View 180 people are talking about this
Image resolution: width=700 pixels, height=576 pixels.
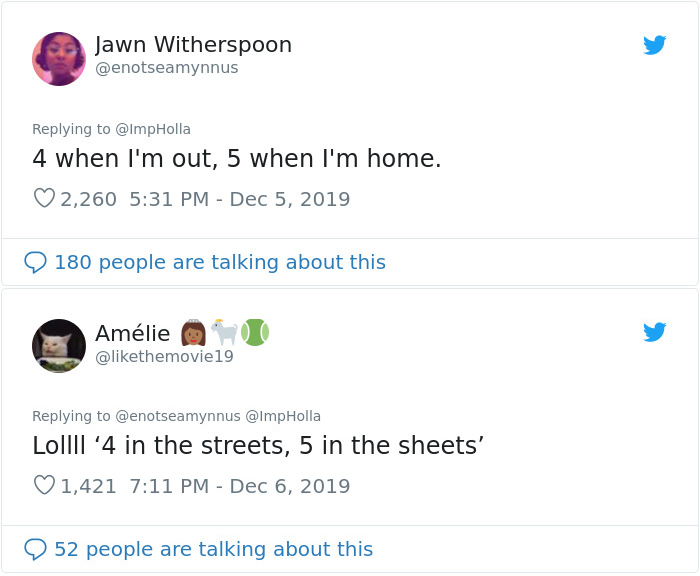pyautogui.click(x=220, y=262)
